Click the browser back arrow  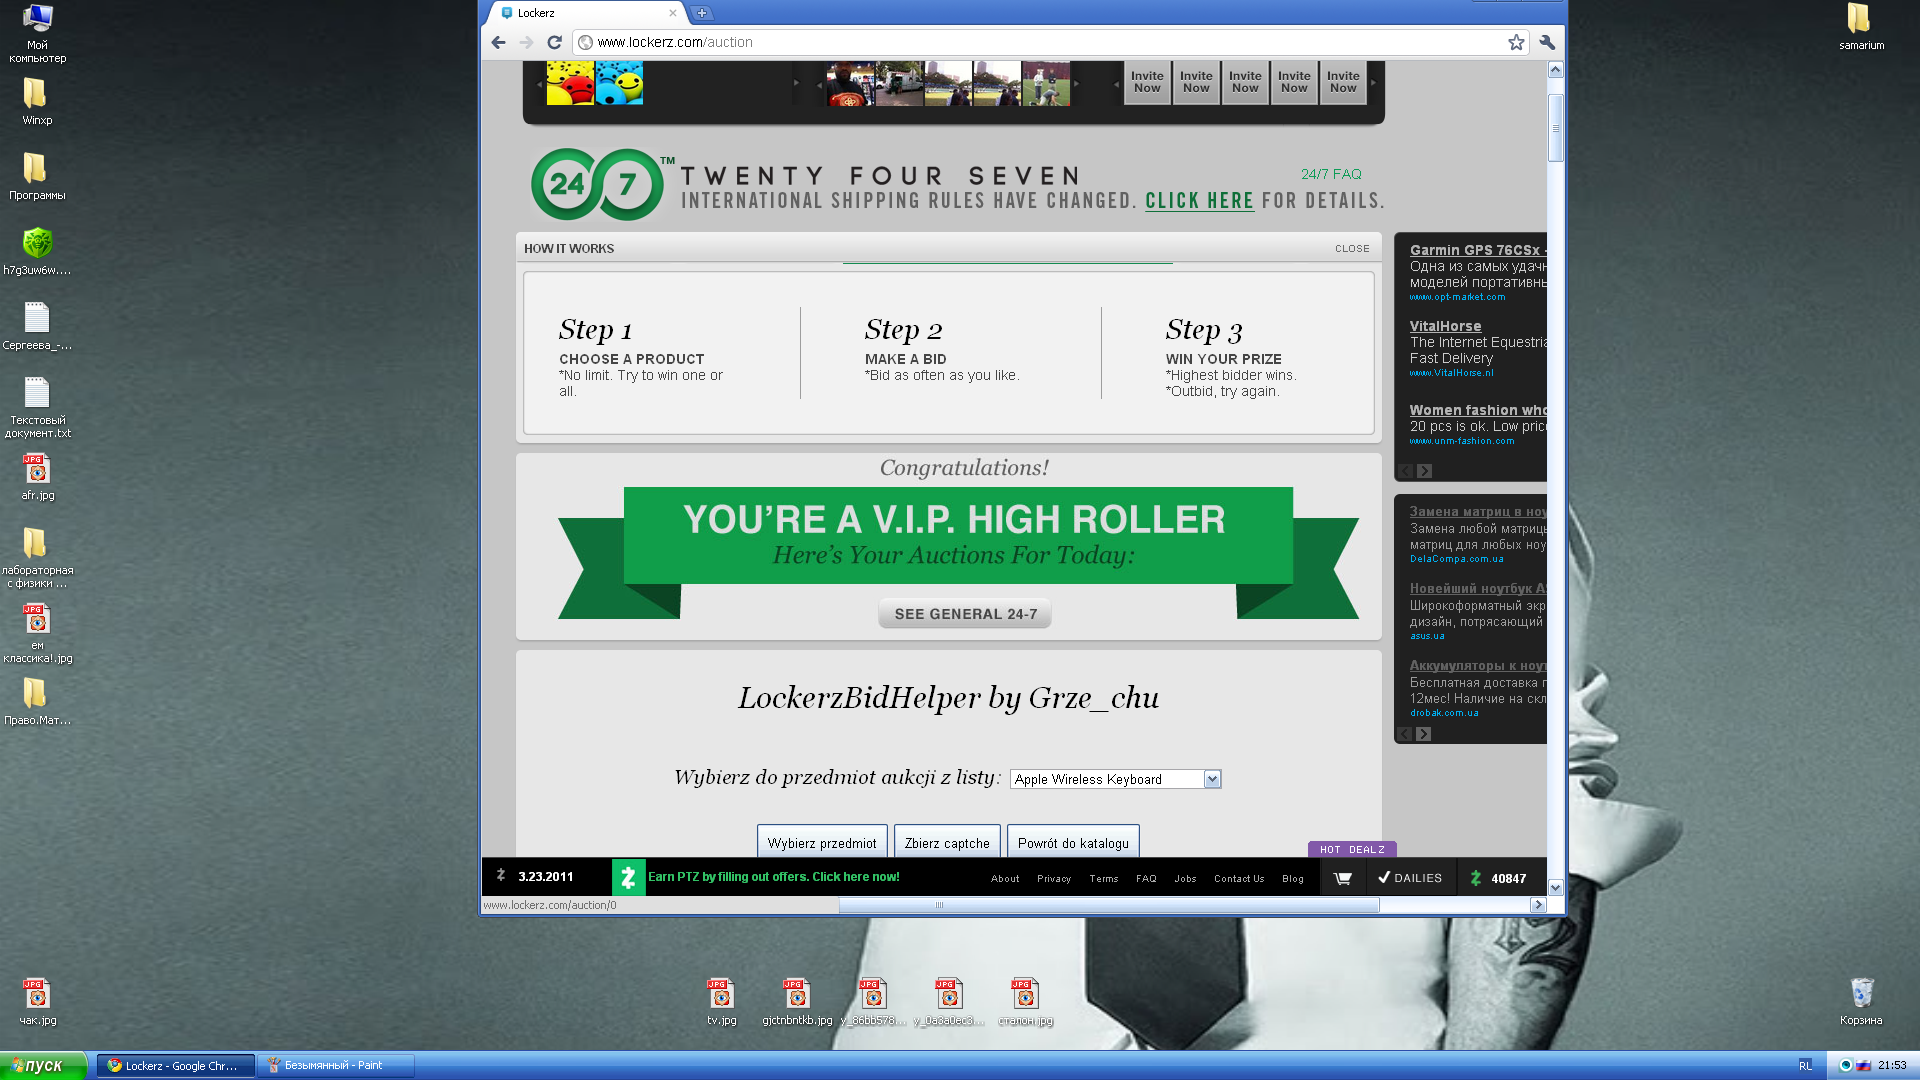[x=498, y=42]
